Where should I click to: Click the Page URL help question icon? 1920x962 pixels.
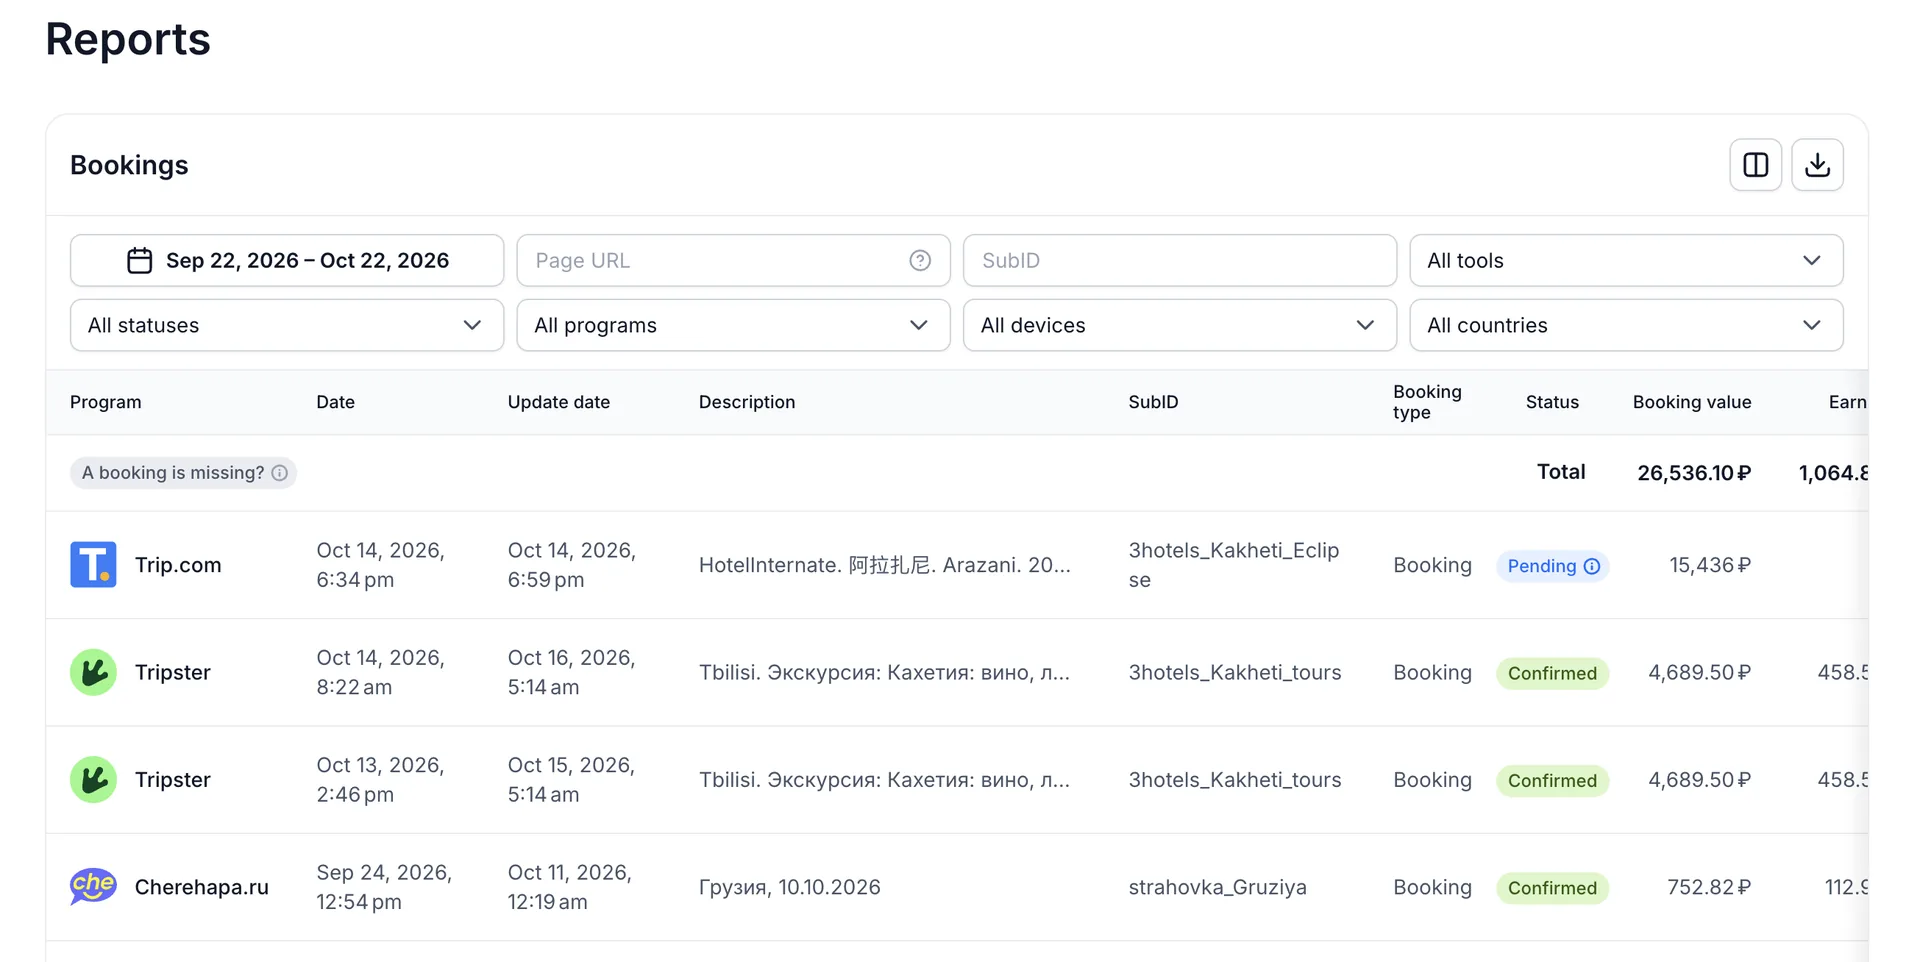920,261
